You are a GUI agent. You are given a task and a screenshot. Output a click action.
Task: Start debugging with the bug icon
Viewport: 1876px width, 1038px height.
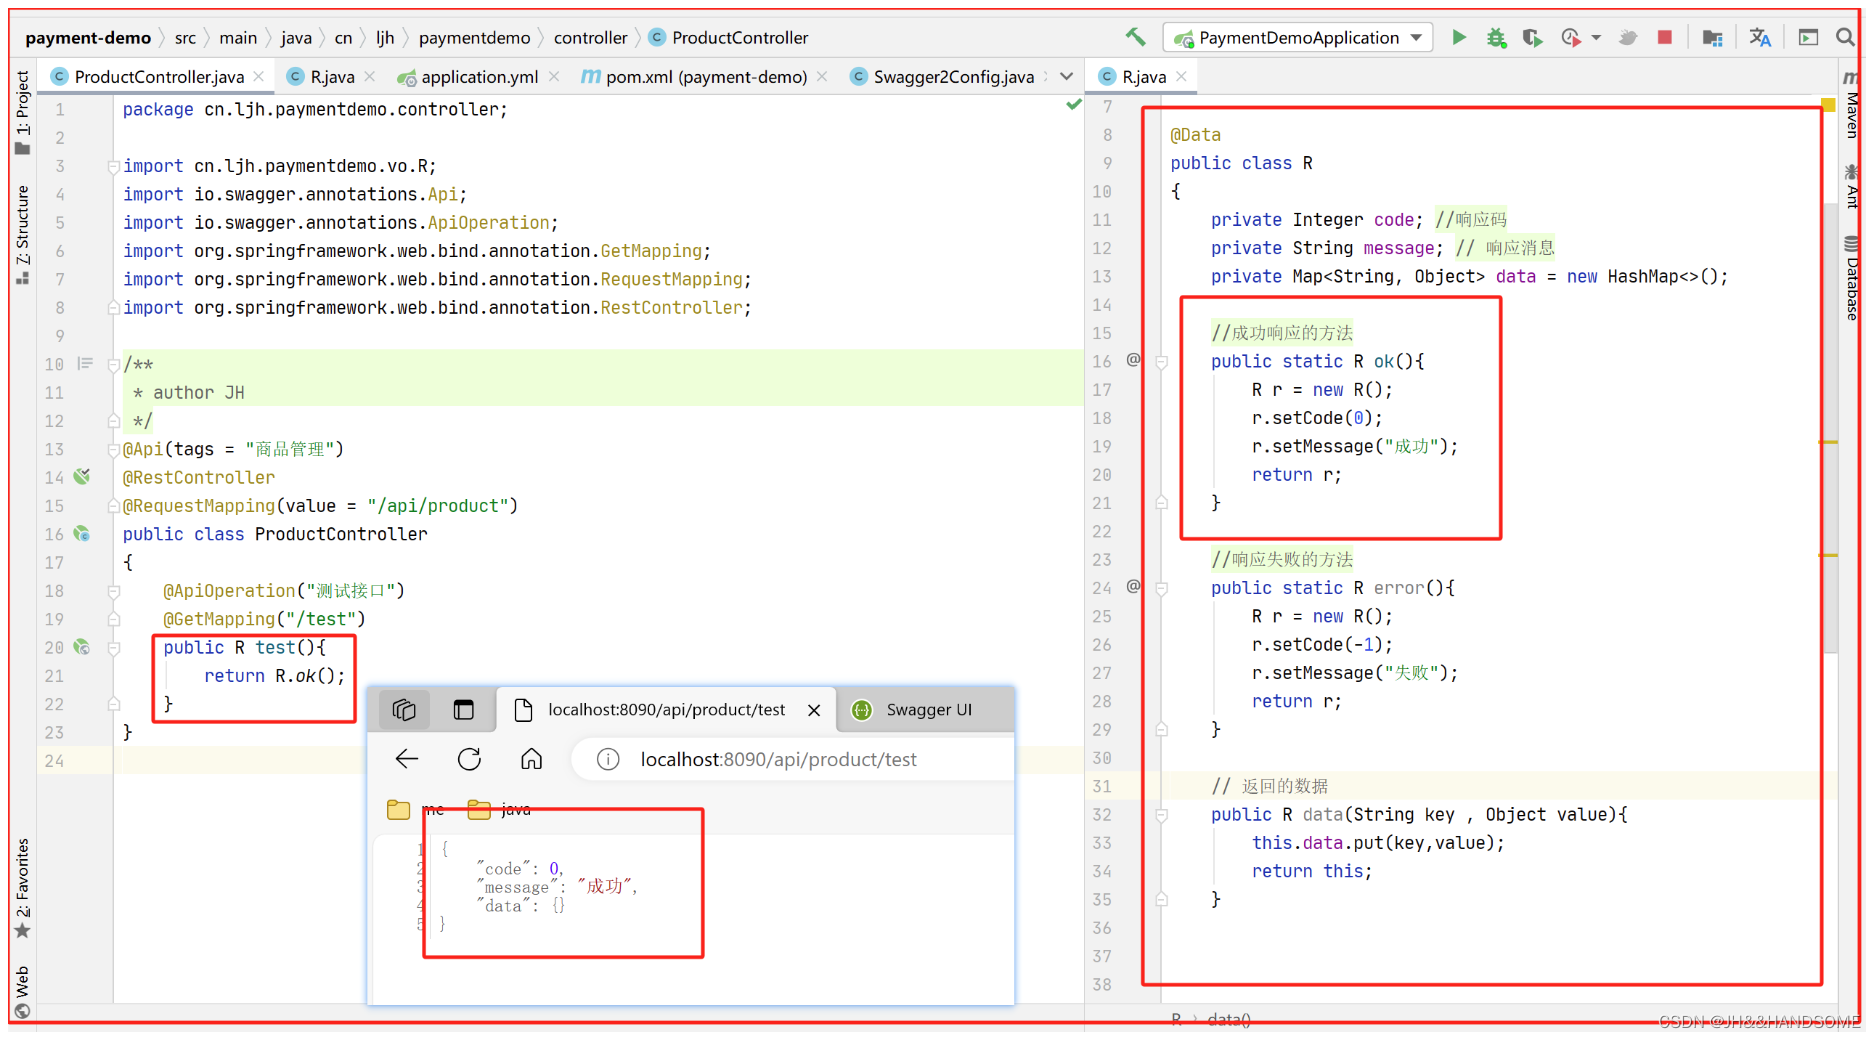point(1496,37)
